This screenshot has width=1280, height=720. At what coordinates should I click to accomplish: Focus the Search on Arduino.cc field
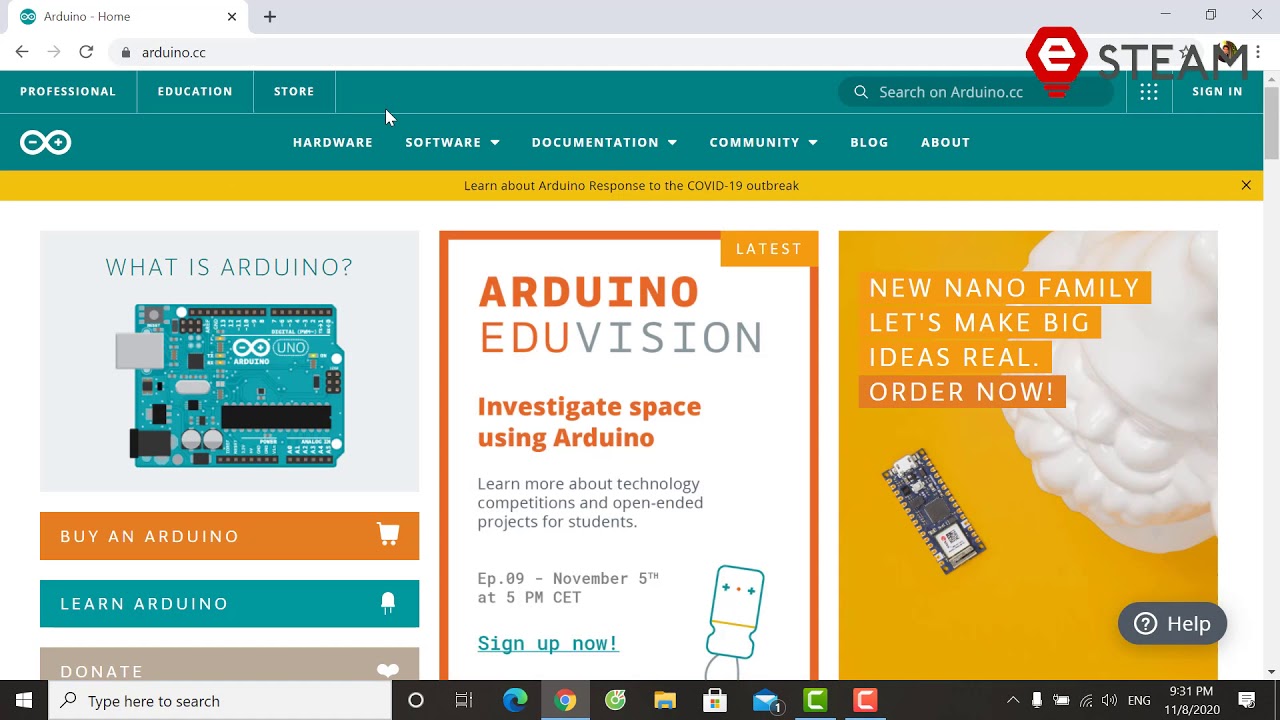(975, 92)
